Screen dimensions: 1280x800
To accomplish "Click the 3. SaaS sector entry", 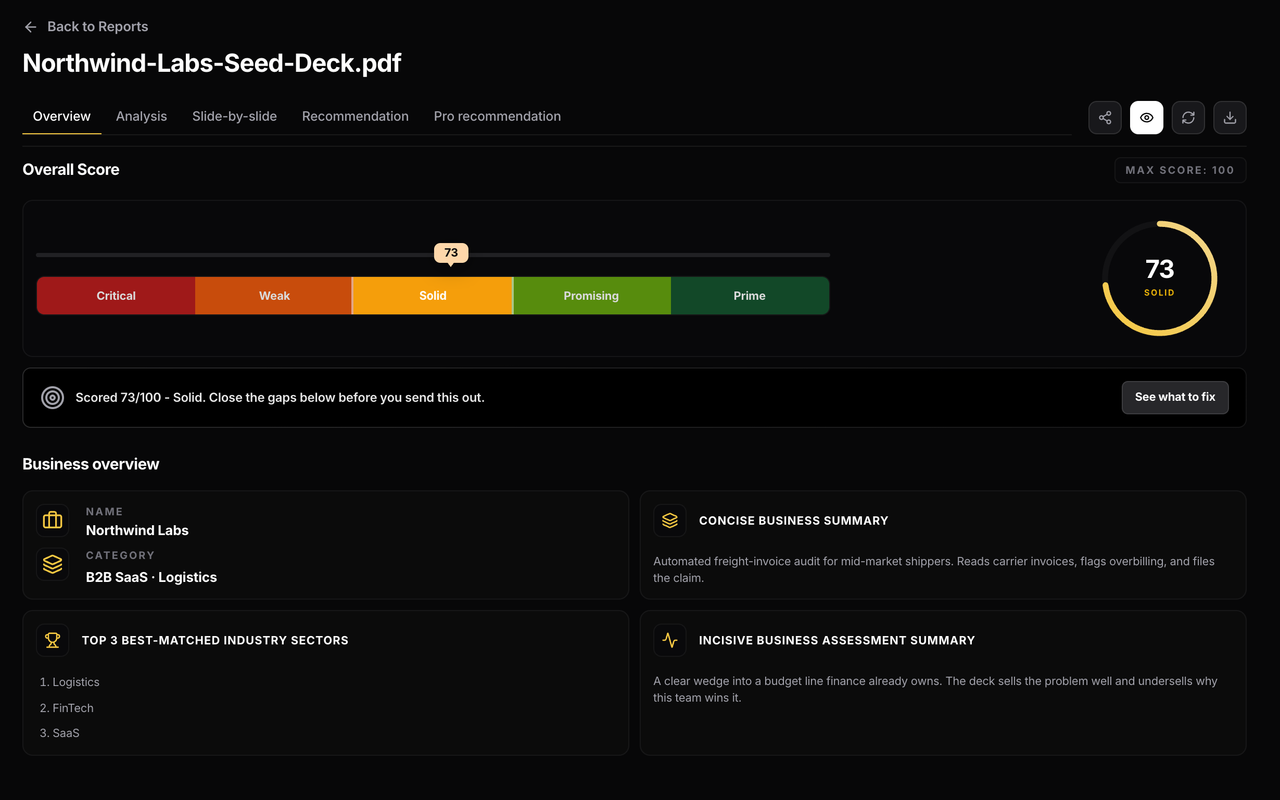I will (x=60, y=733).
